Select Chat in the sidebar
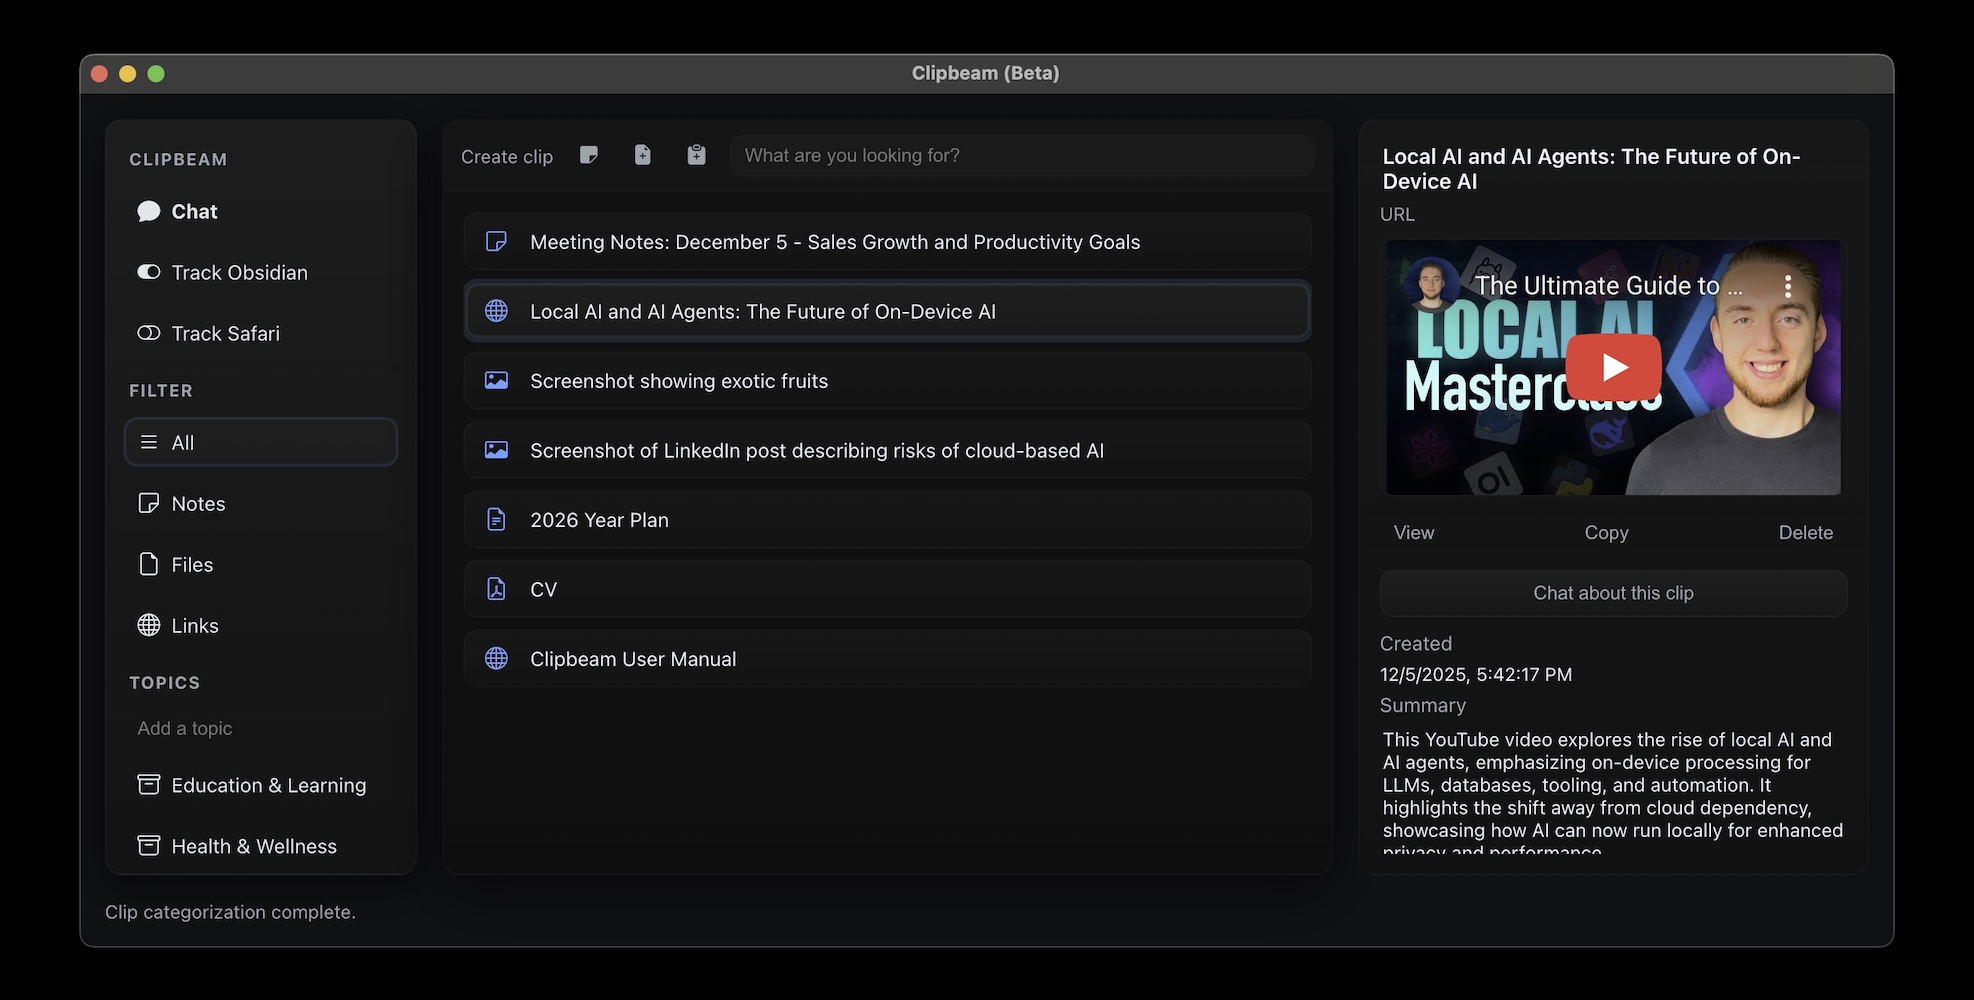 click(x=193, y=211)
